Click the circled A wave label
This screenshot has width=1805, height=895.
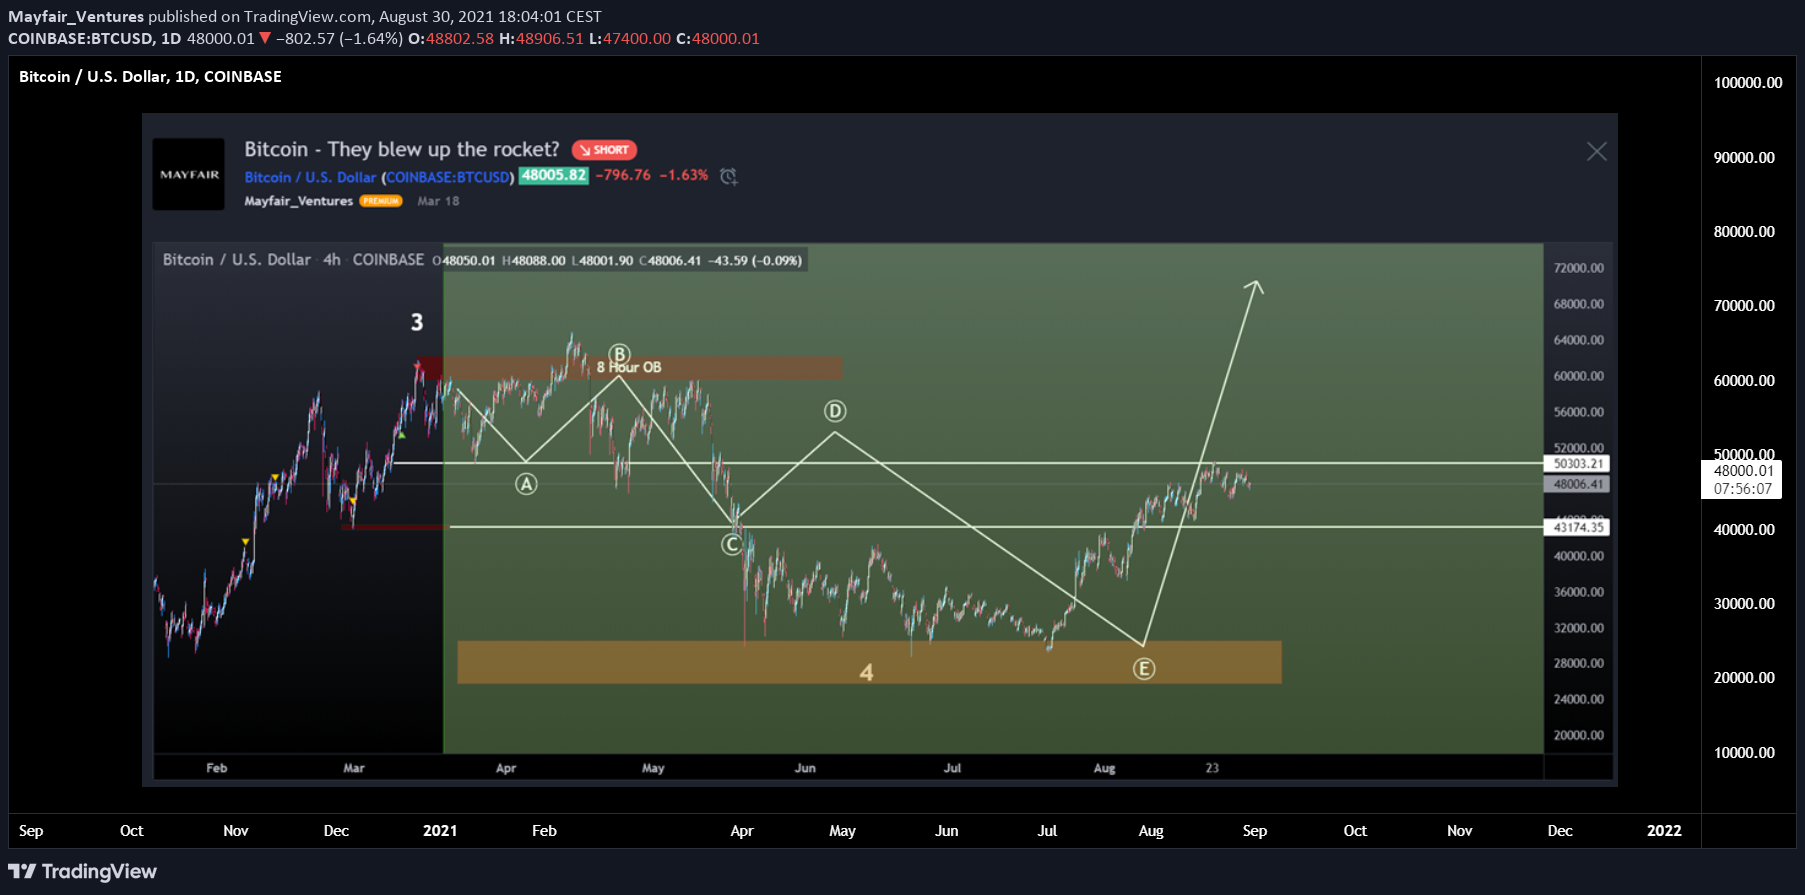tap(526, 484)
